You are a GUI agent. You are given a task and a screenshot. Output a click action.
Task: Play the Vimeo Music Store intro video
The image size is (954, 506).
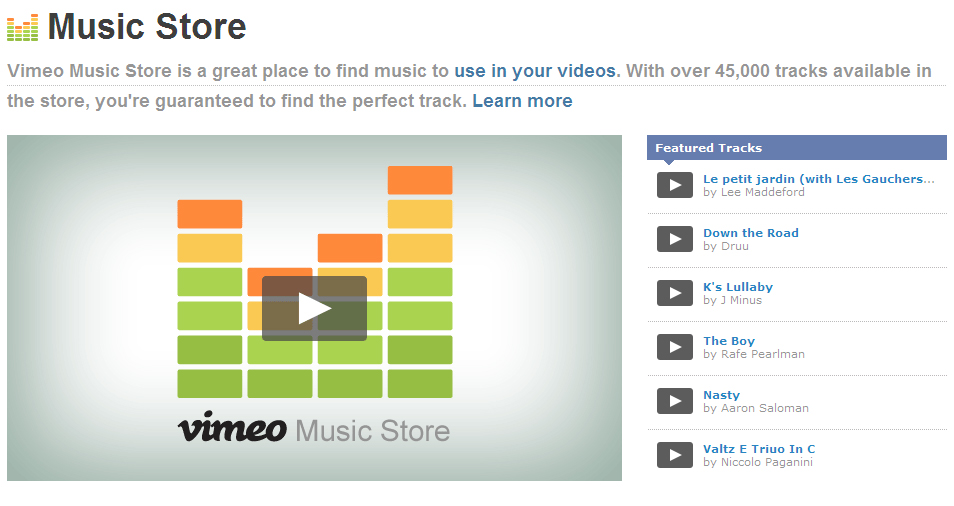[314, 308]
